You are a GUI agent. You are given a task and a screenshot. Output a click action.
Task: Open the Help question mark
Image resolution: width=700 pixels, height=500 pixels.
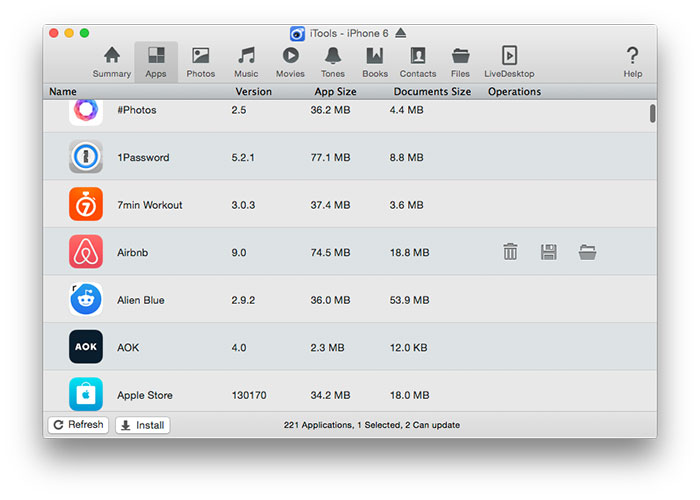[633, 62]
